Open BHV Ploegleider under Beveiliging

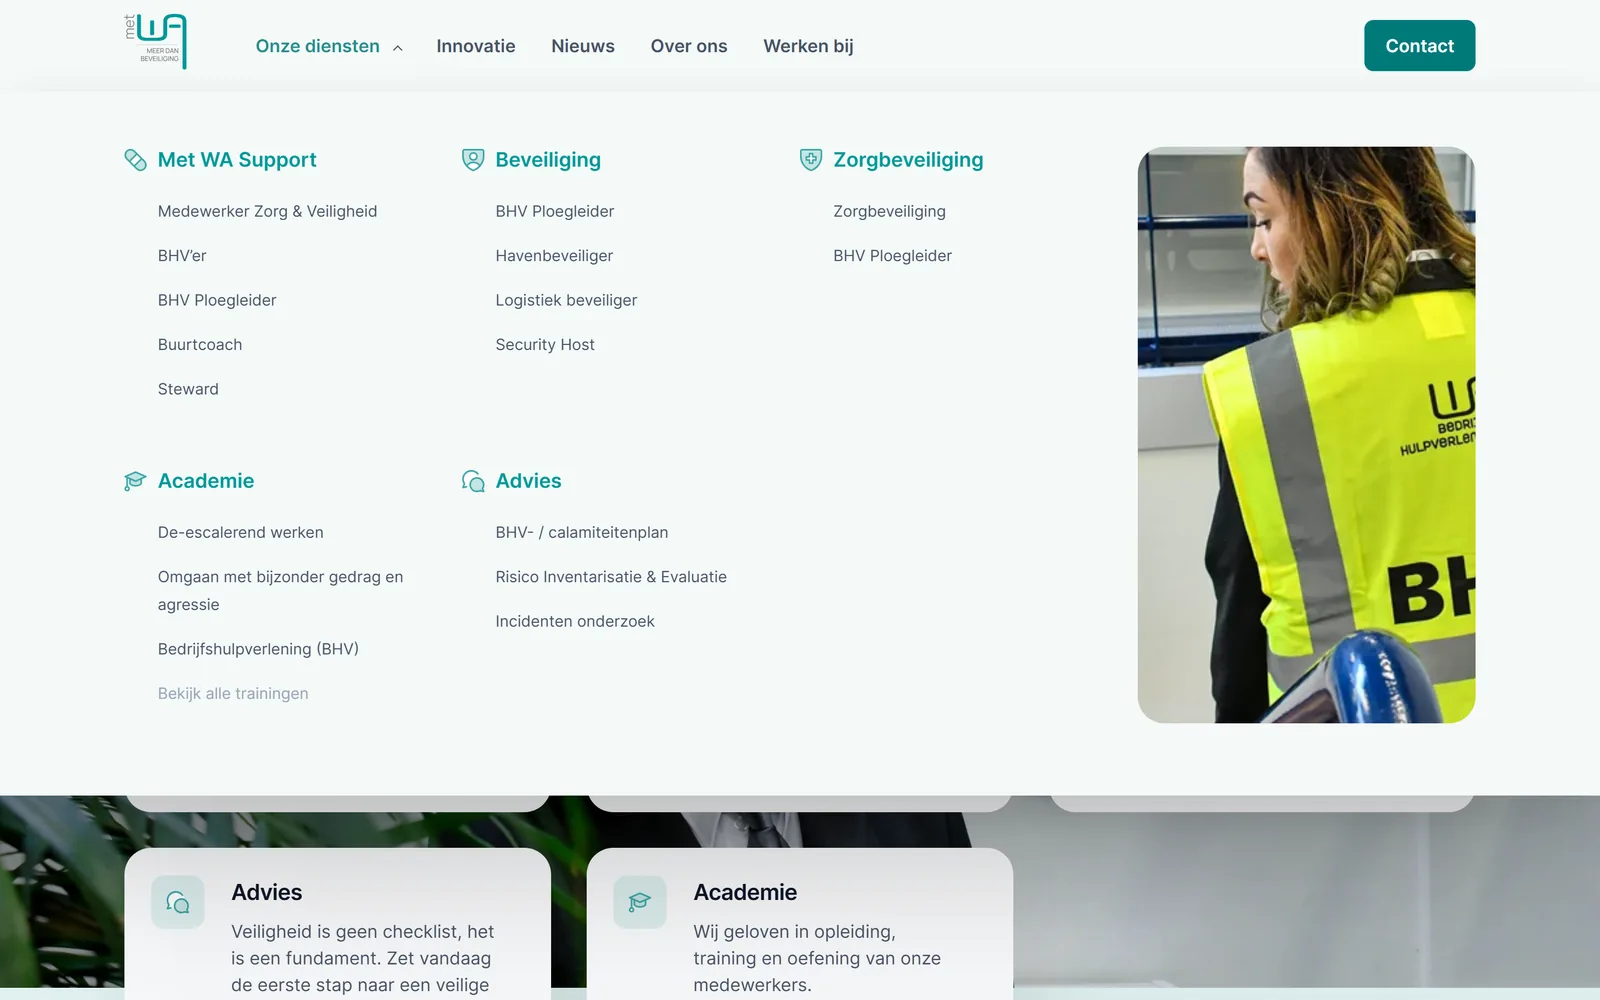coord(555,211)
